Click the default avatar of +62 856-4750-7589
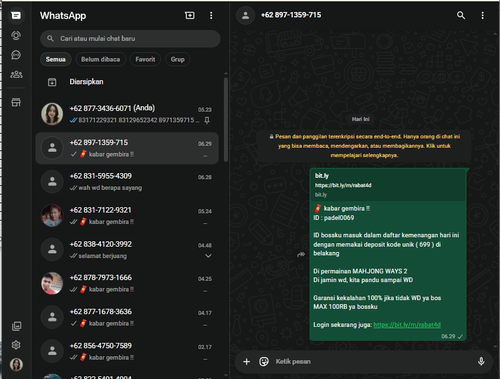The image size is (500, 379). (52, 351)
